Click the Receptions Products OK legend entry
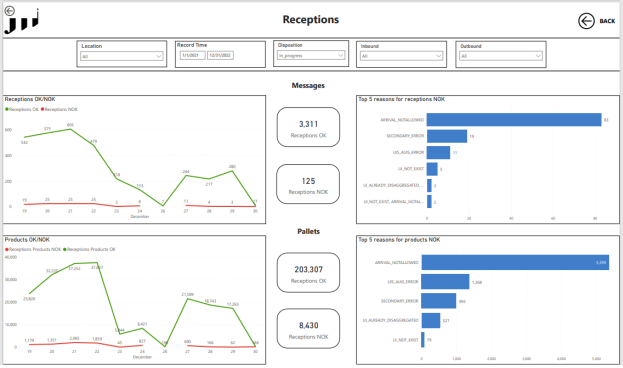 point(89,250)
